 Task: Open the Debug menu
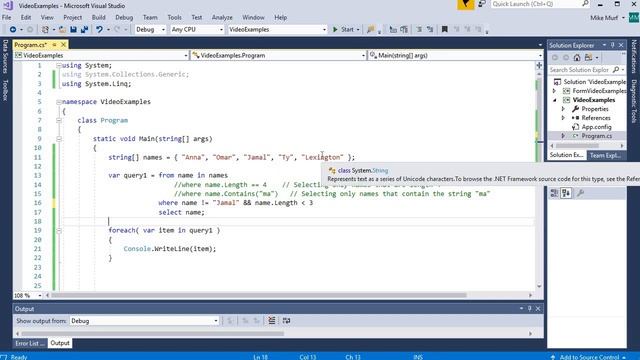pyautogui.click(x=124, y=18)
